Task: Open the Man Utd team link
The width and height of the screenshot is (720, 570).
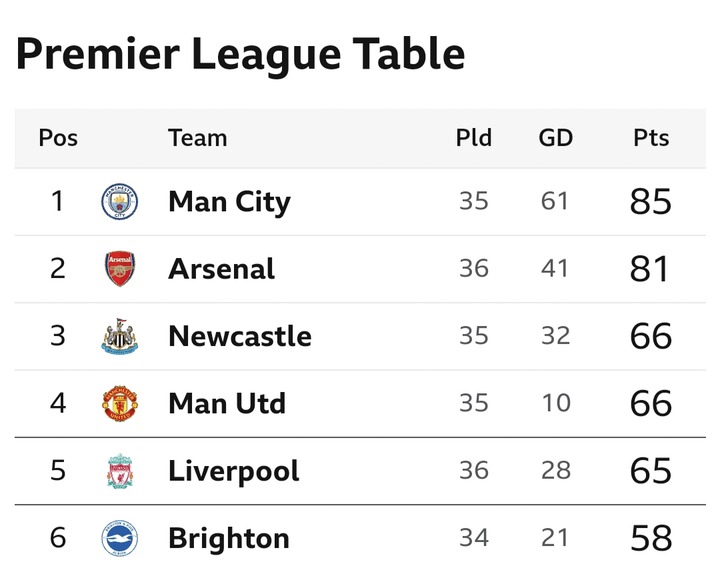Action: click(x=227, y=403)
